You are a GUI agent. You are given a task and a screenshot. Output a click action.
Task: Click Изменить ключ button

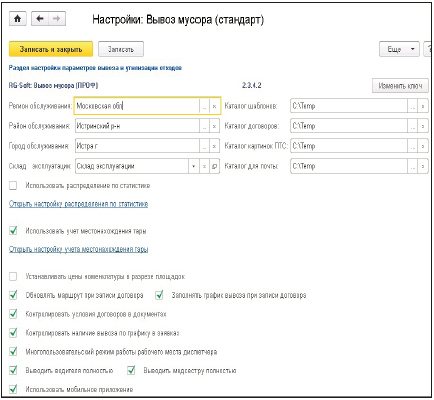point(400,86)
